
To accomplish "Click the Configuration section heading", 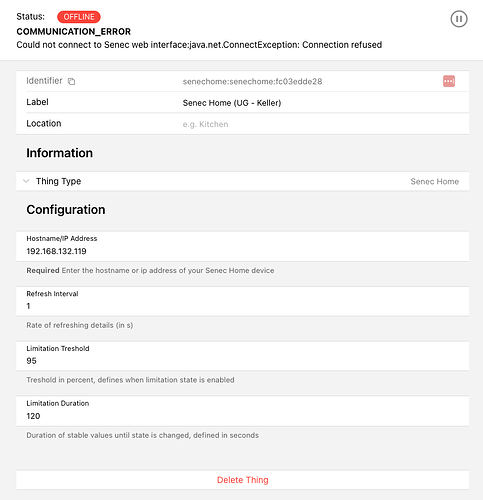I will (66, 210).
